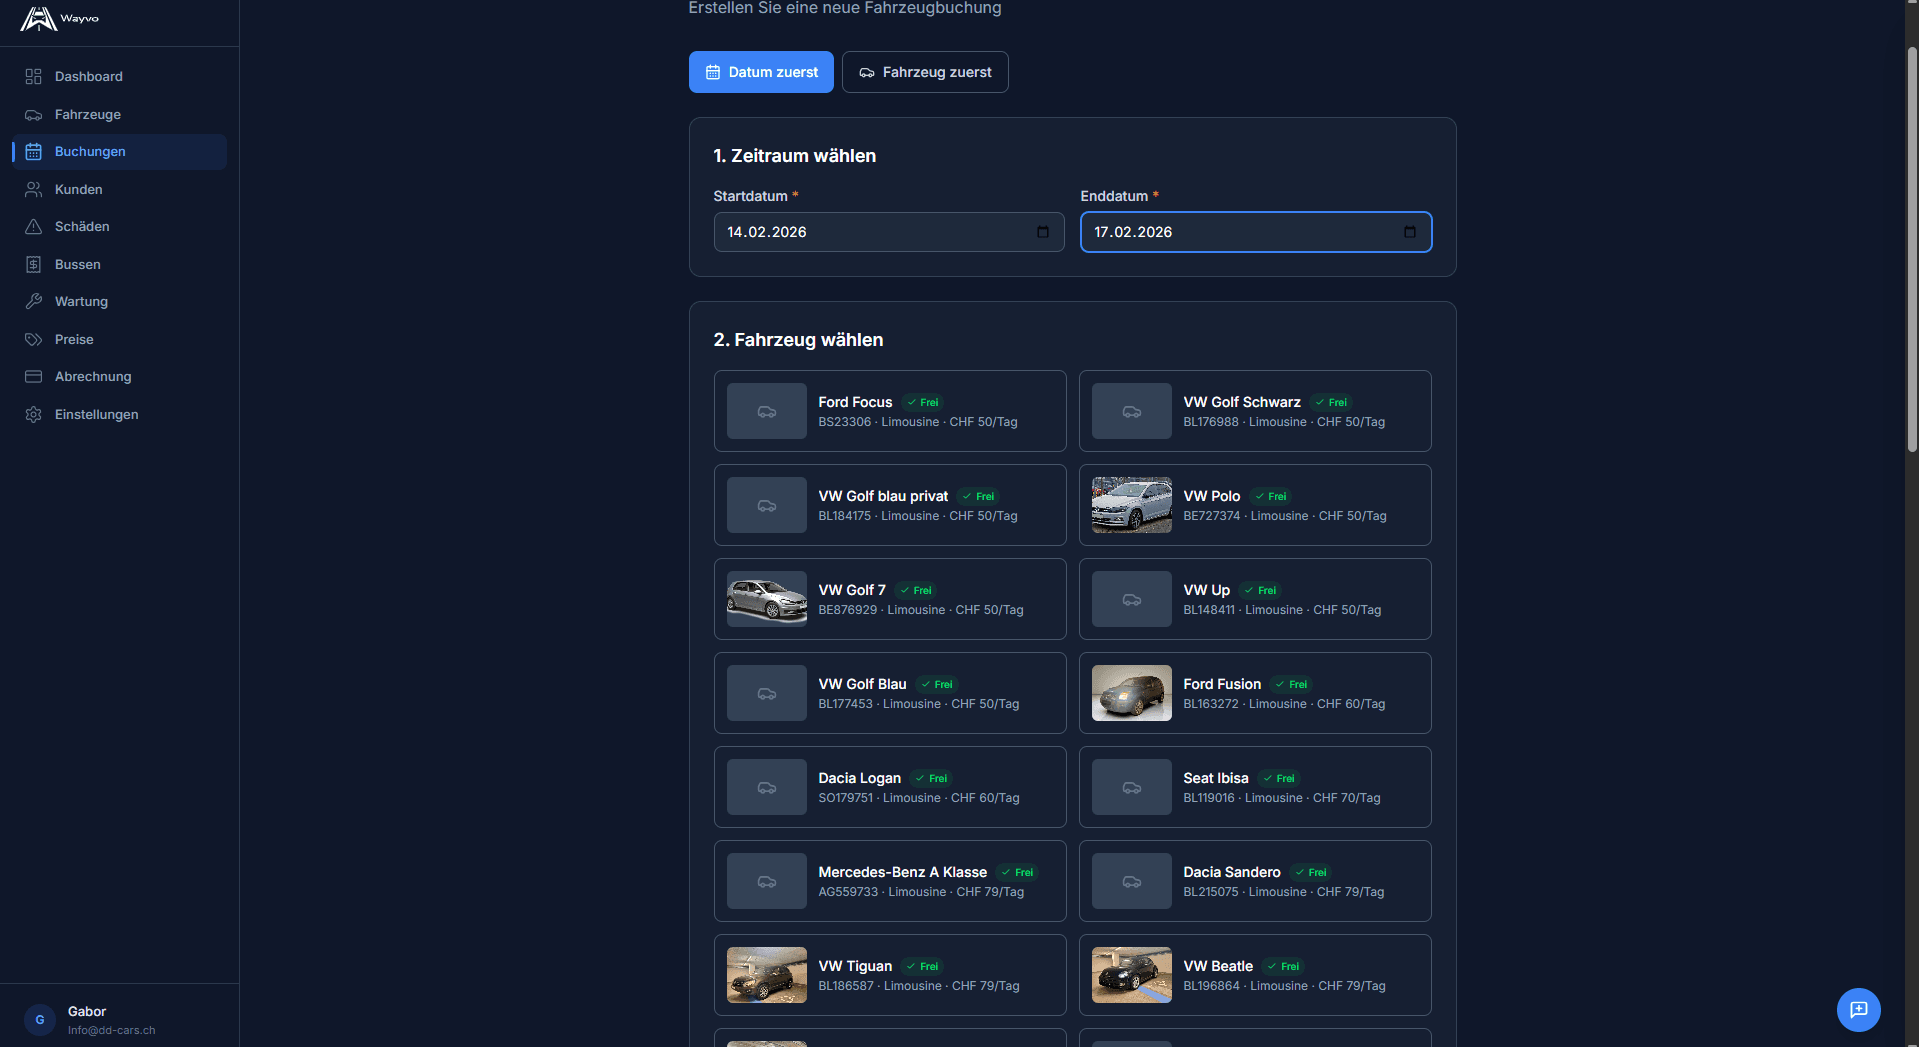Select the VW Beatle thumbnail image
The width and height of the screenshot is (1919, 1047).
(x=1131, y=975)
